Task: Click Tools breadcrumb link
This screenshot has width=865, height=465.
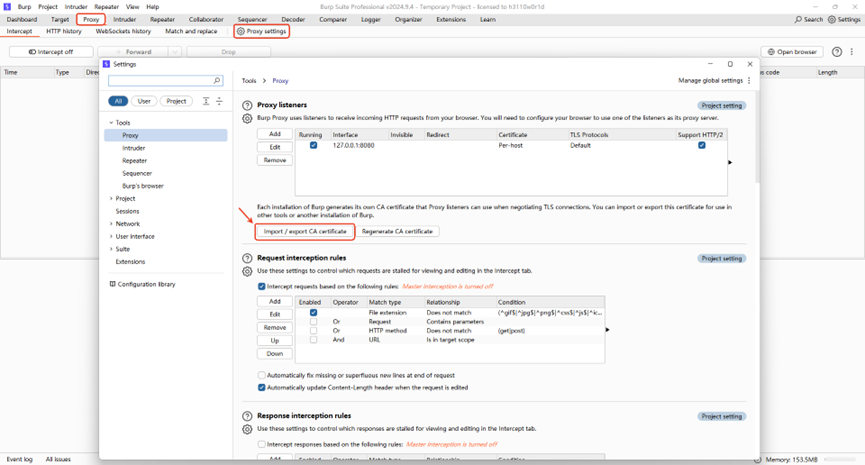Action: pos(249,81)
